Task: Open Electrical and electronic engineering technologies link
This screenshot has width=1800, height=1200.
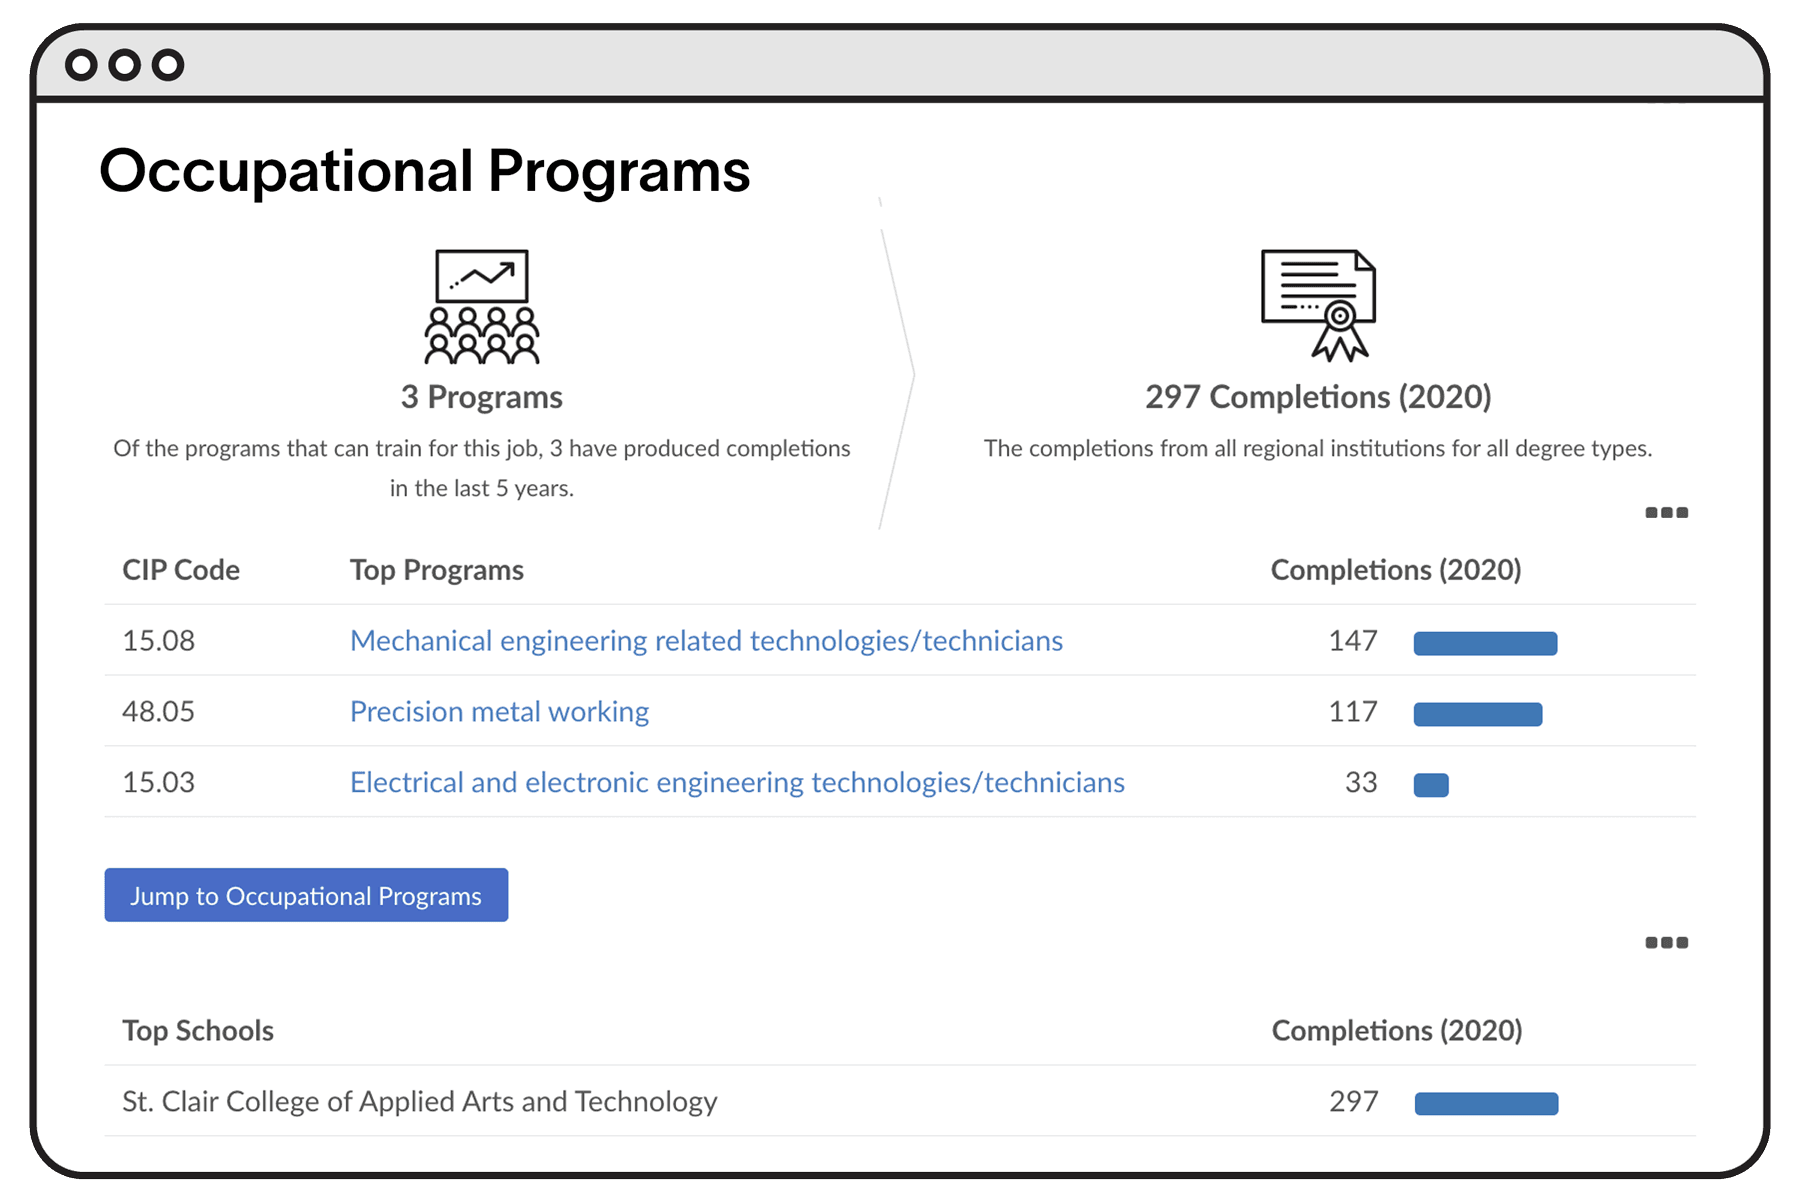Action: pos(737,783)
